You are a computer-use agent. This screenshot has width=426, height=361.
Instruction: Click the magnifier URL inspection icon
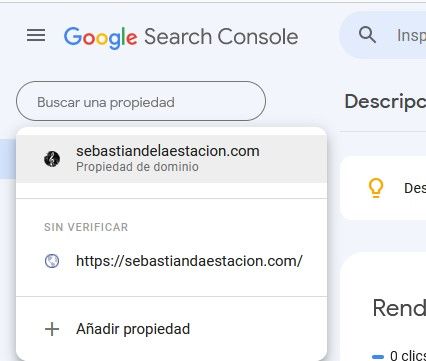tap(367, 35)
